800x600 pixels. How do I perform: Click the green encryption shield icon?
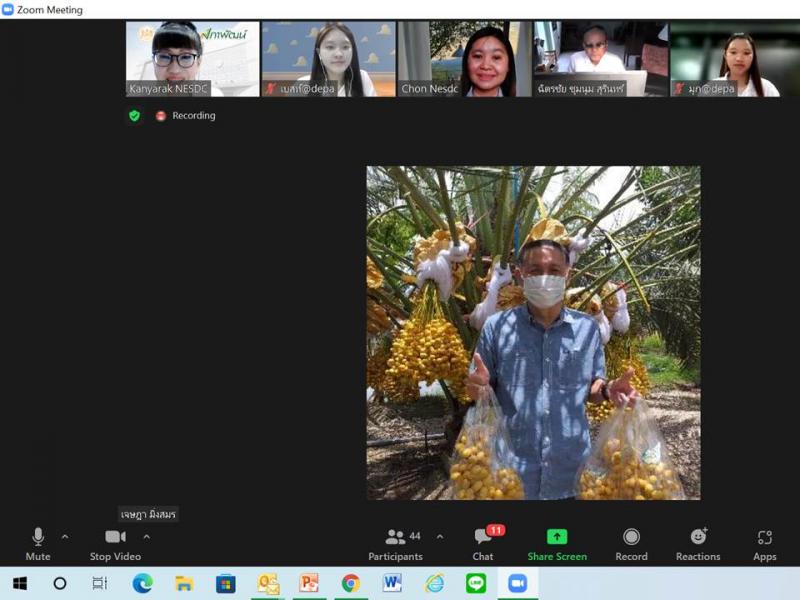(x=134, y=116)
